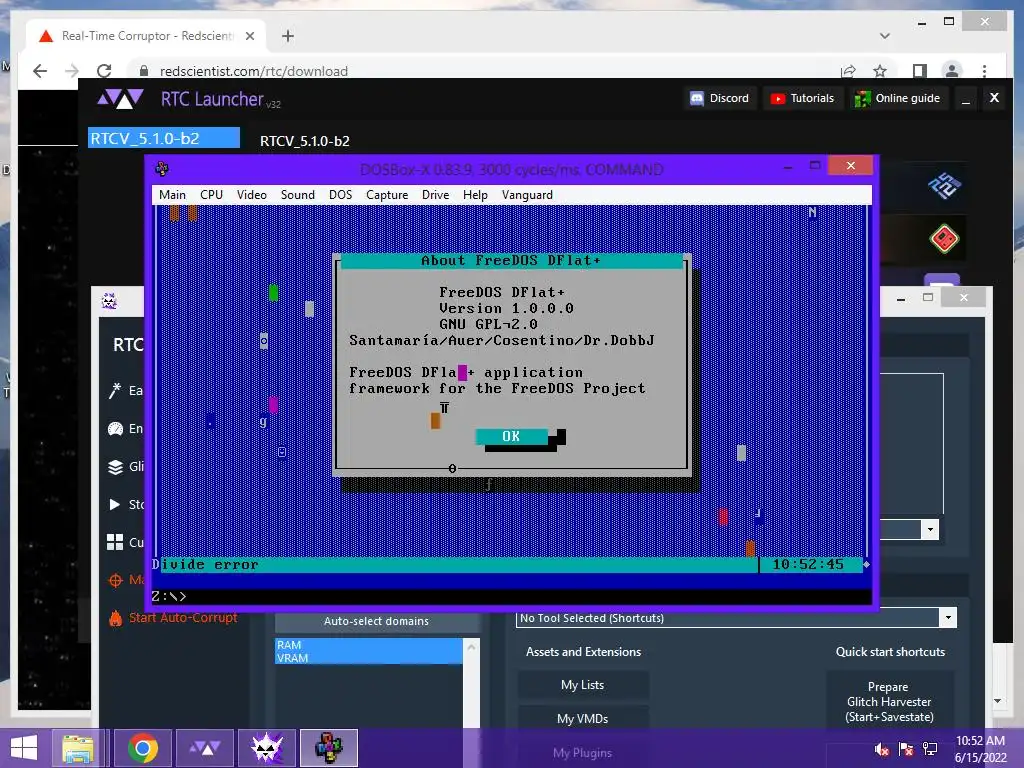Viewport: 1024px width, 768px height.
Task: Click the share page icon in Chrome
Action: (x=848, y=71)
